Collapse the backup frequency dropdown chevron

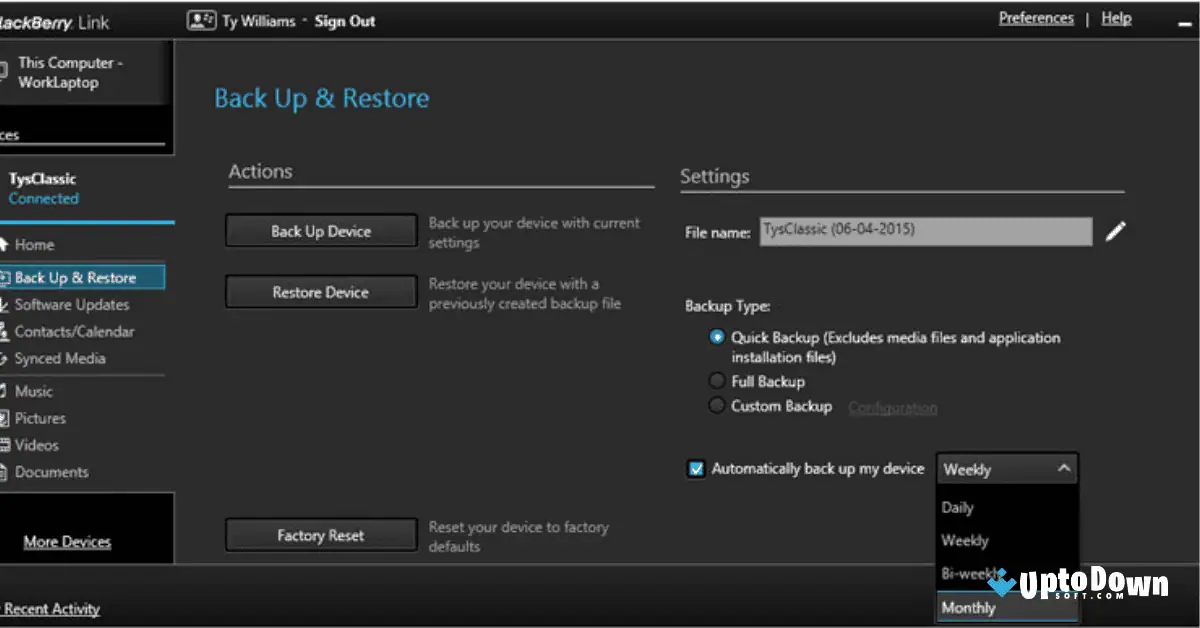pyautogui.click(x=1066, y=467)
